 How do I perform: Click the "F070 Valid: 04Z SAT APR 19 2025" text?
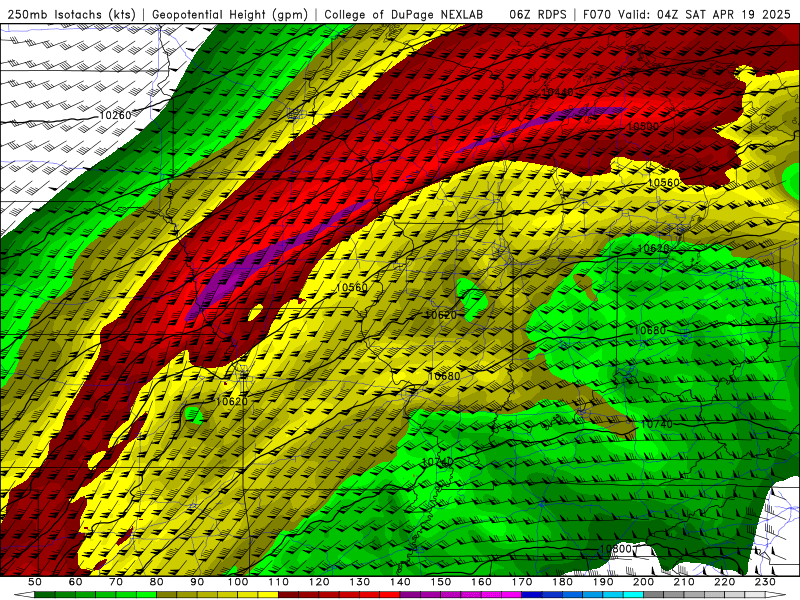(x=686, y=14)
